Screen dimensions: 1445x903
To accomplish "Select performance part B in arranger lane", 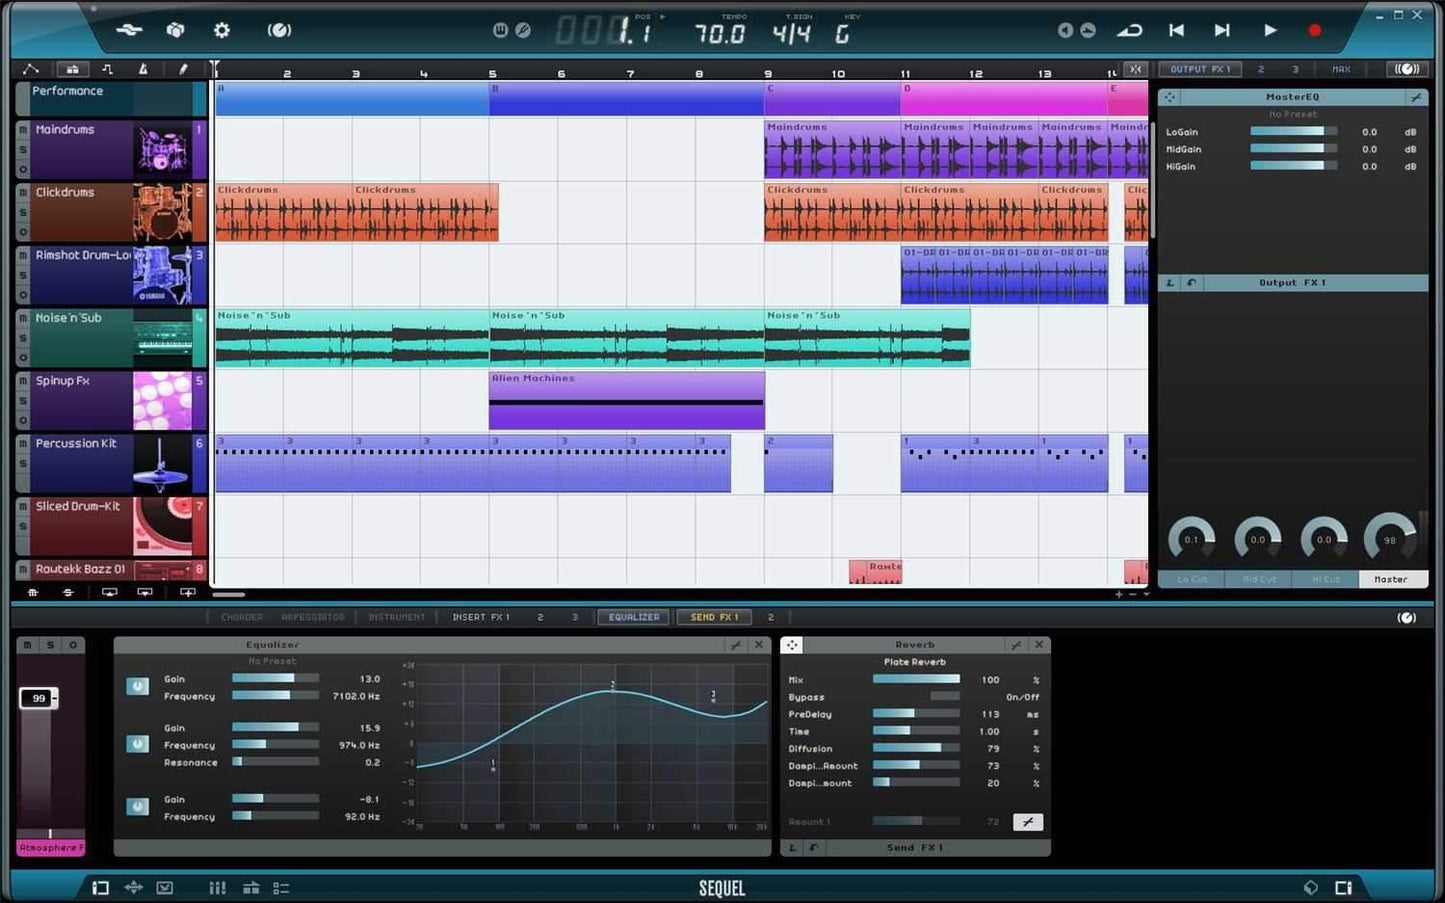I will 627,99.
